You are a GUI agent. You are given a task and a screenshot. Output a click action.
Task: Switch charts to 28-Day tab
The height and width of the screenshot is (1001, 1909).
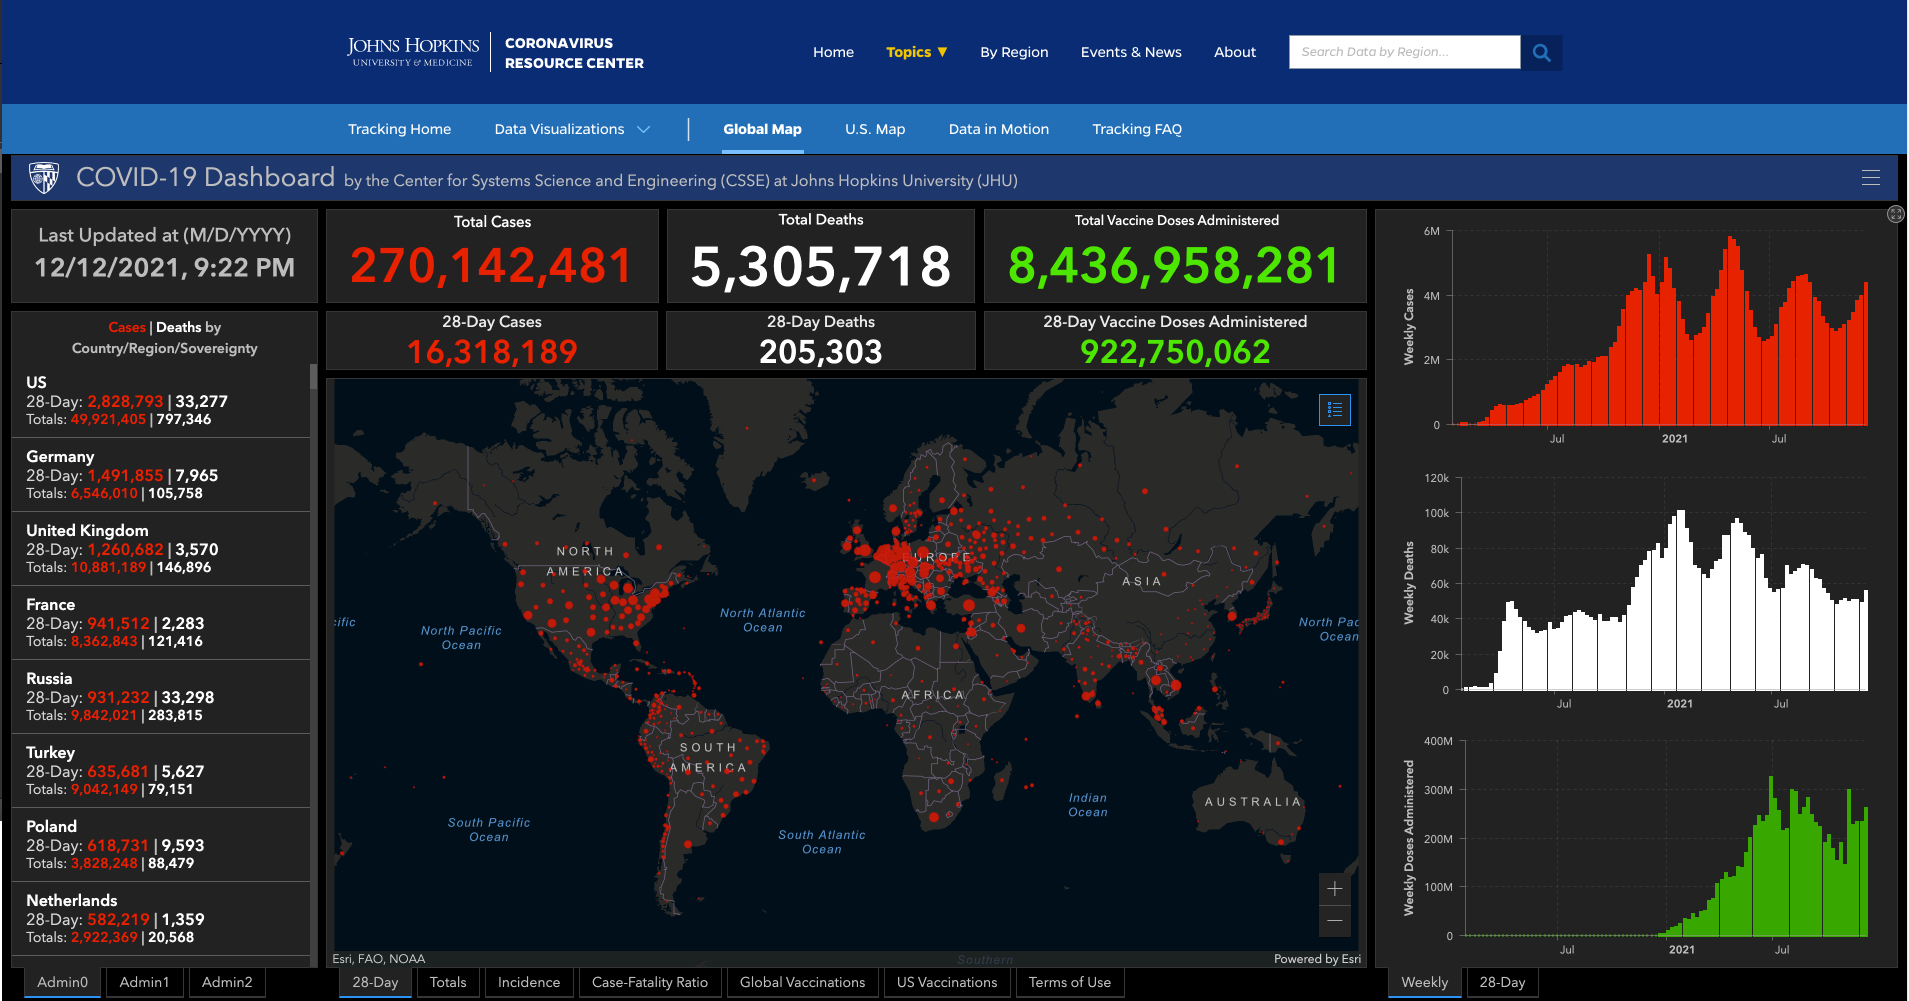pos(1502,982)
